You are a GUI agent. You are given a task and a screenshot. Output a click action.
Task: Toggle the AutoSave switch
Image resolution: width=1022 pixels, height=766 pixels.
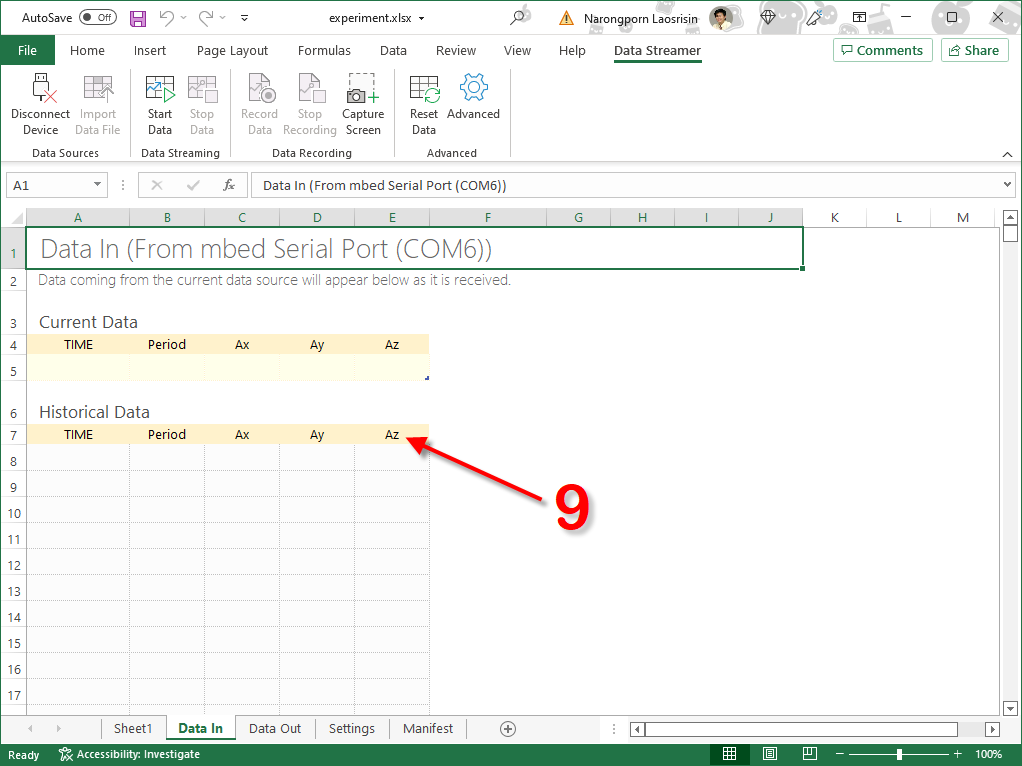coord(98,18)
